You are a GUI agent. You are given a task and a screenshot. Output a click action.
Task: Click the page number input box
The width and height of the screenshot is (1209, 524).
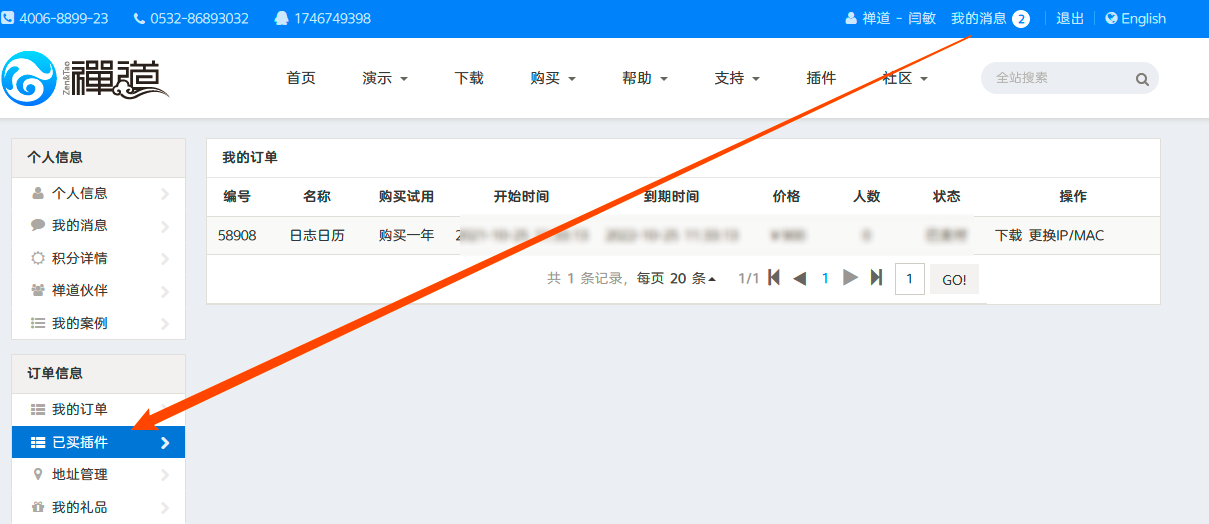[909, 279]
